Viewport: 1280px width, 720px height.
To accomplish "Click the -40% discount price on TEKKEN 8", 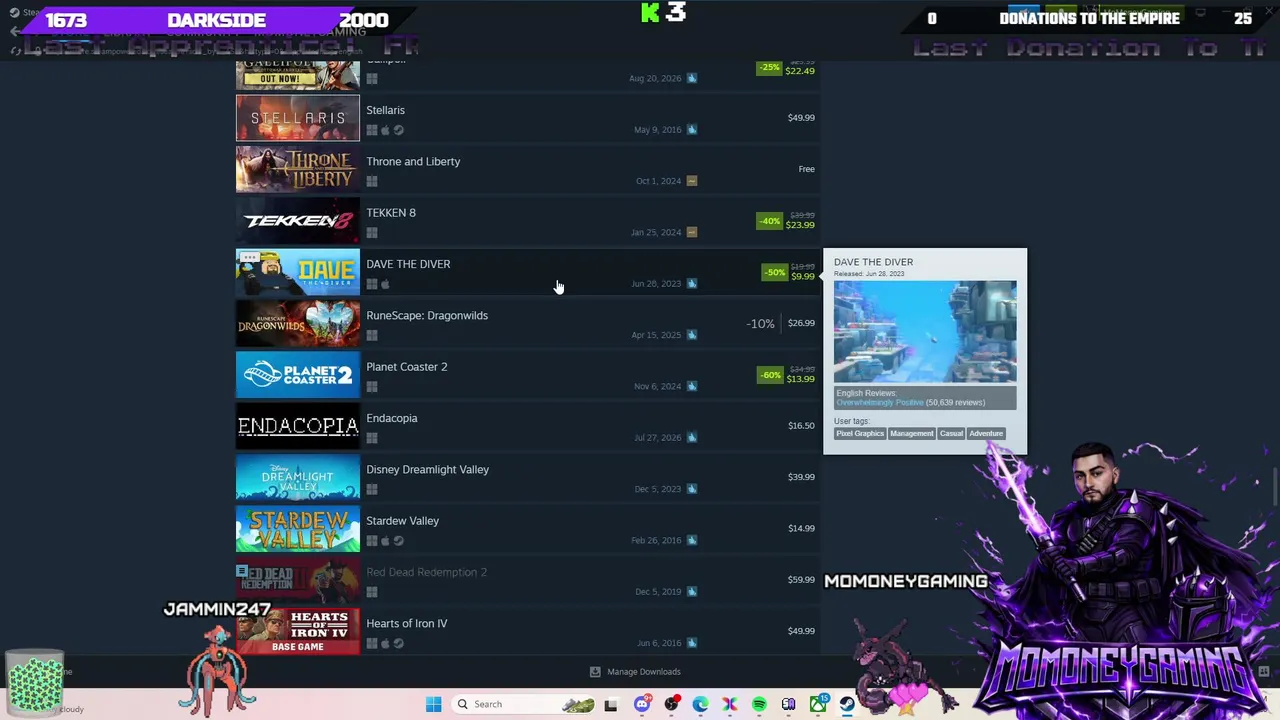I will [786, 221].
